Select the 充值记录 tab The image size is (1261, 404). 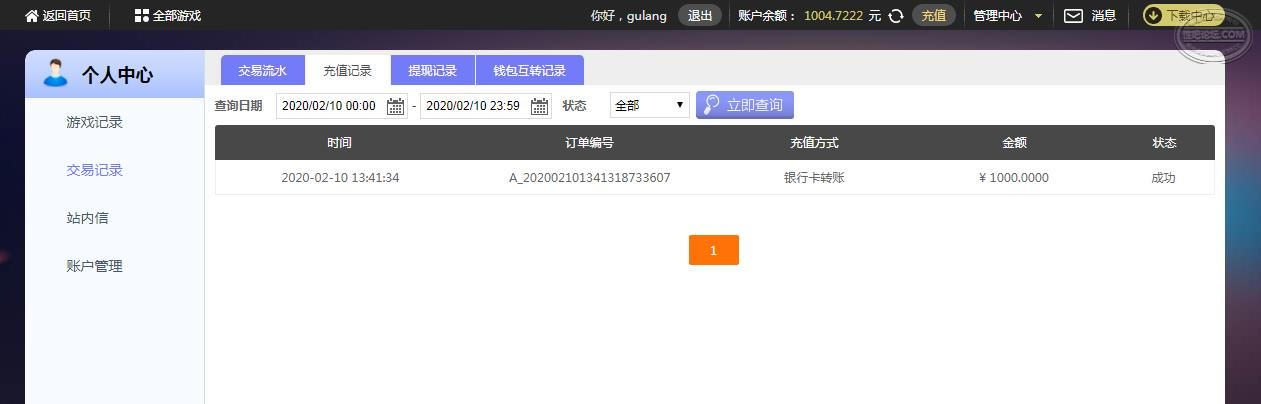click(x=347, y=70)
